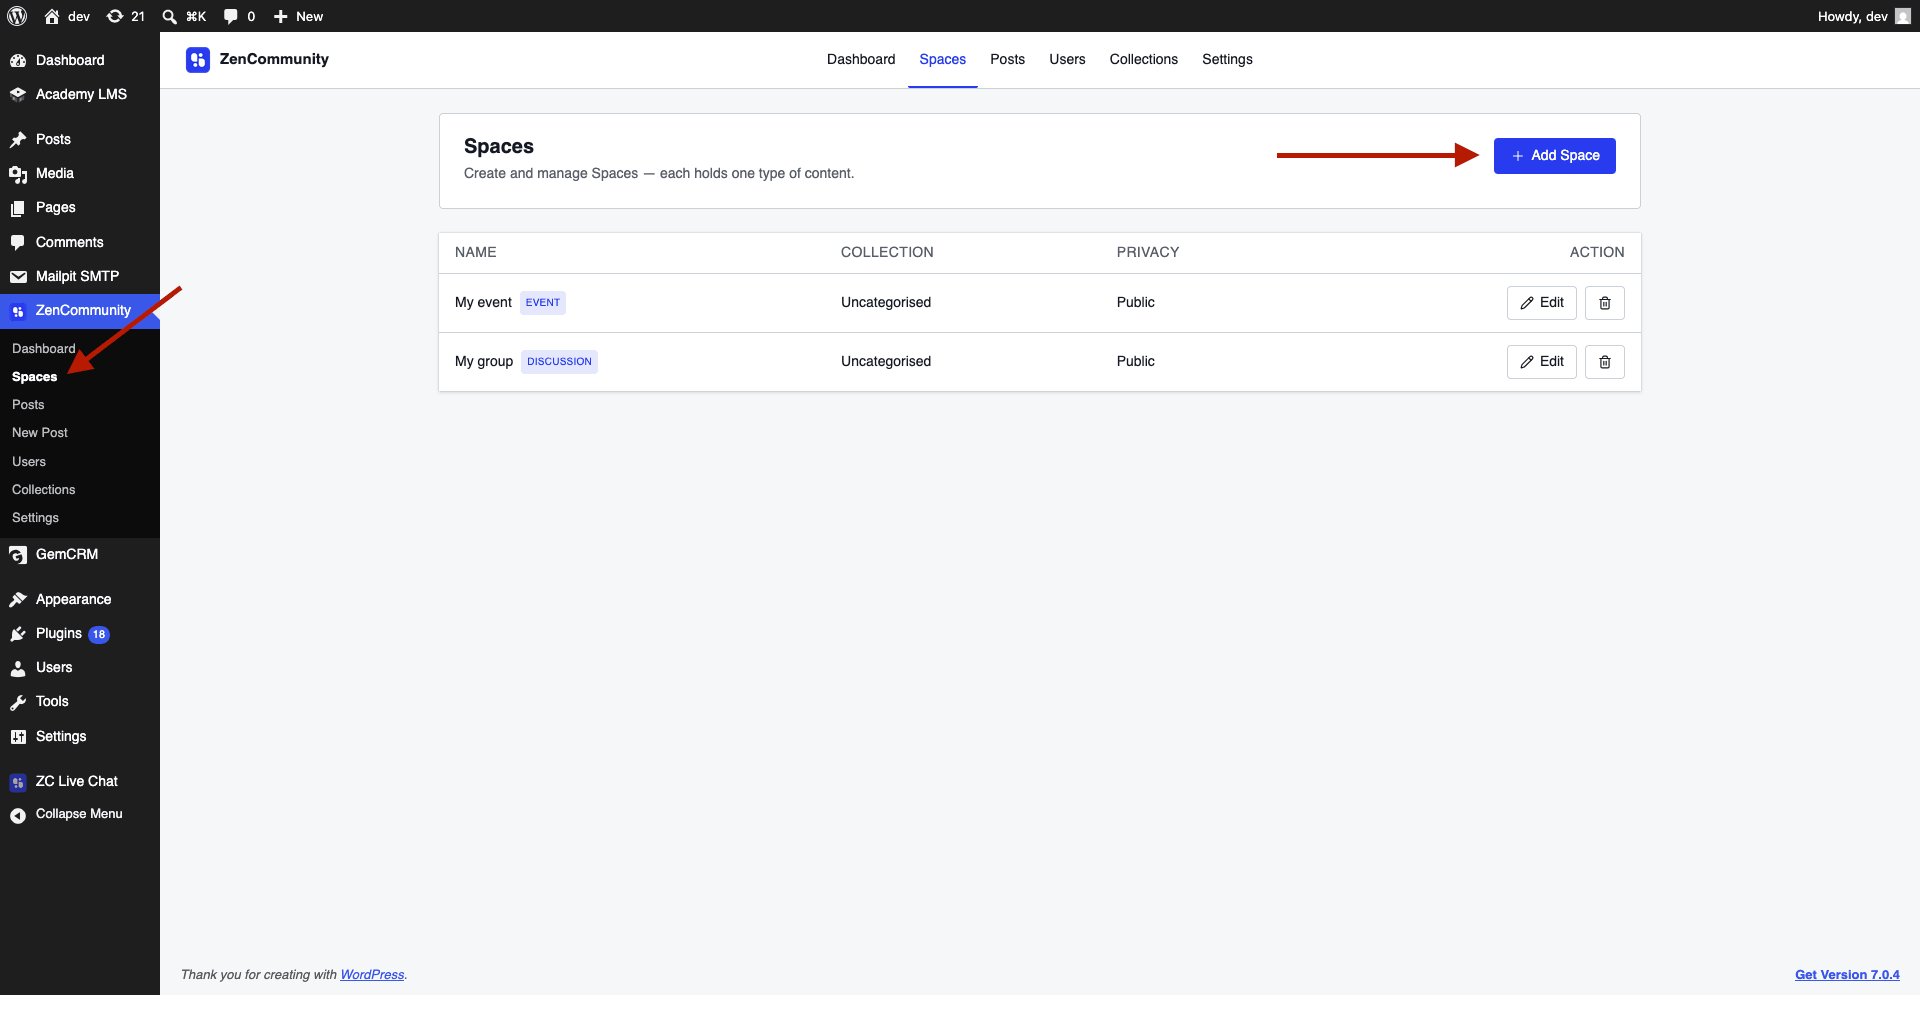Click the user avatar beside Howdy, dev

pyautogui.click(x=1903, y=16)
